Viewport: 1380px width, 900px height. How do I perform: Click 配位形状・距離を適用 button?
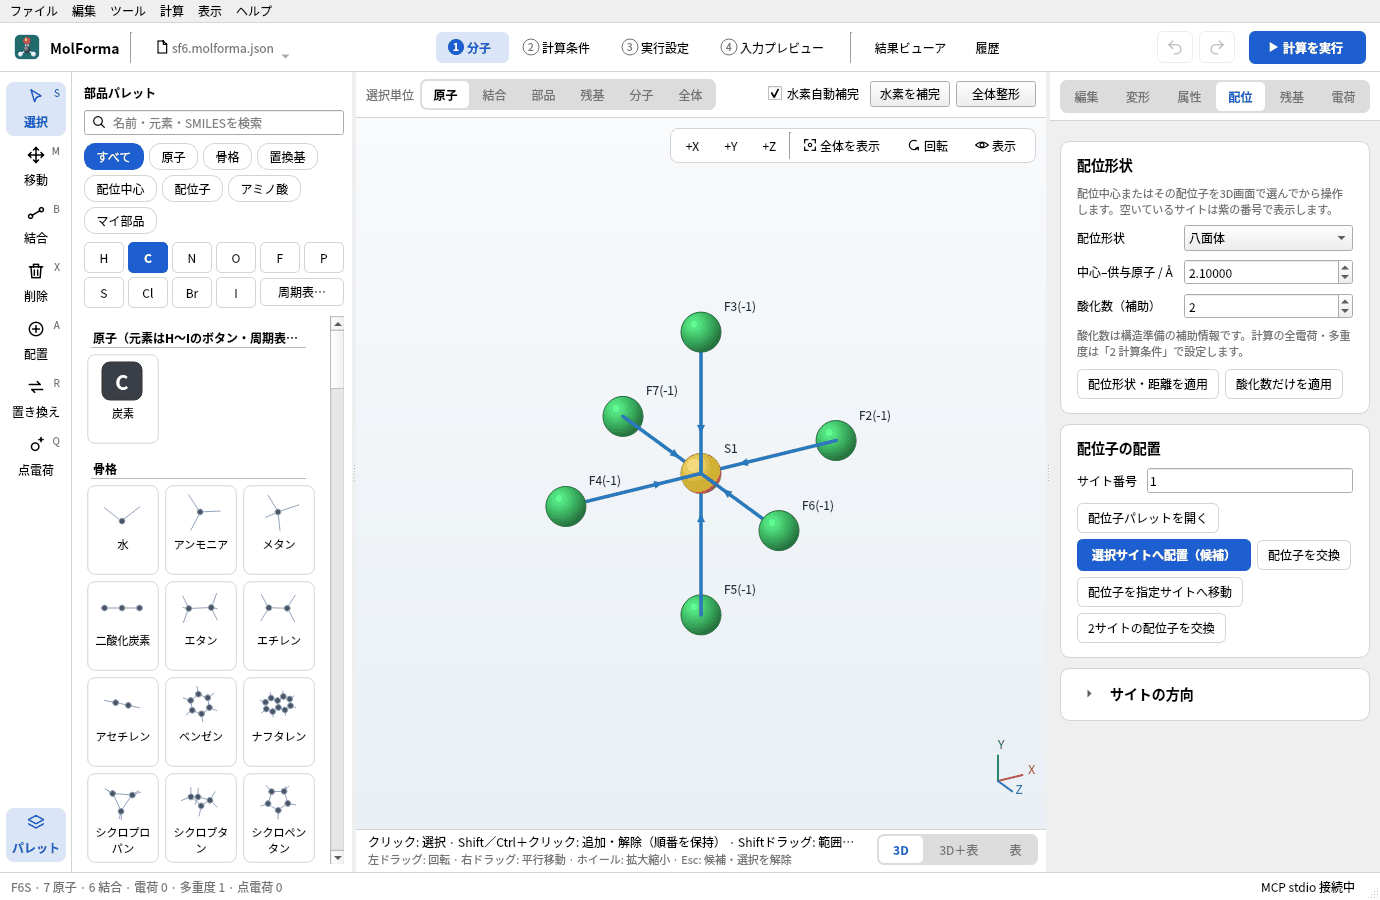[1148, 384]
